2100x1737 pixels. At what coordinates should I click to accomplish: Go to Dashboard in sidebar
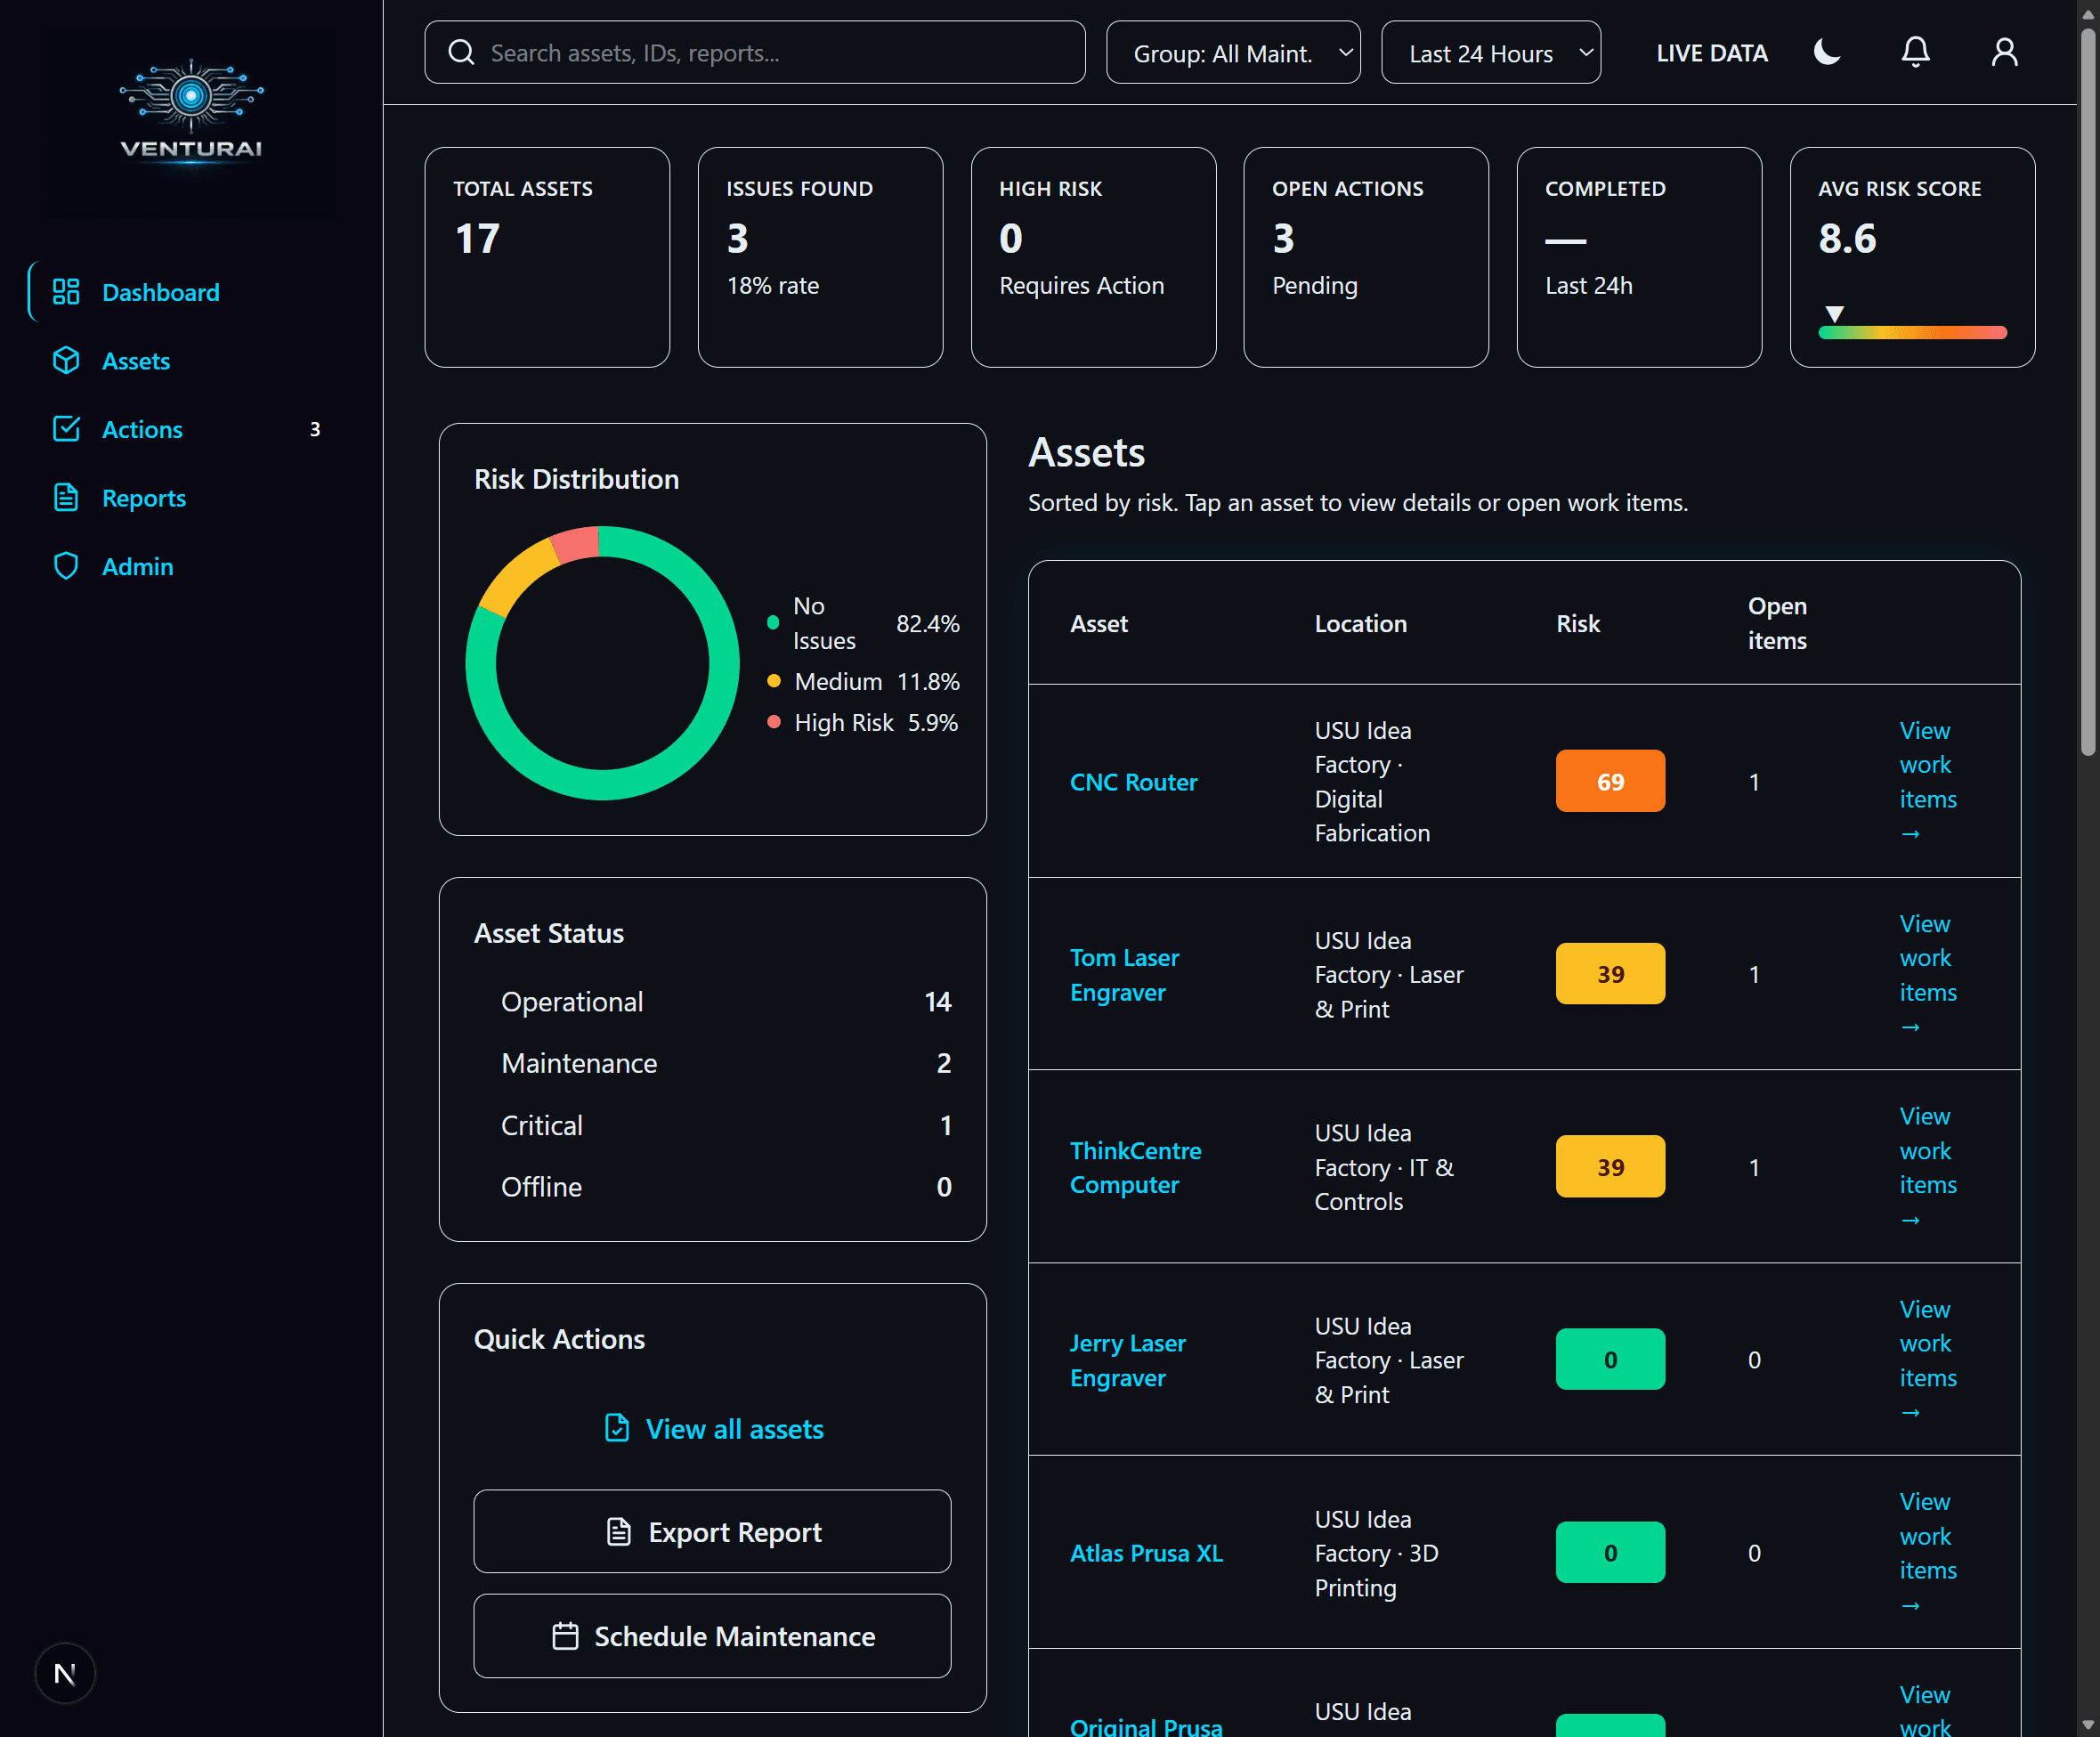tap(190, 292)
